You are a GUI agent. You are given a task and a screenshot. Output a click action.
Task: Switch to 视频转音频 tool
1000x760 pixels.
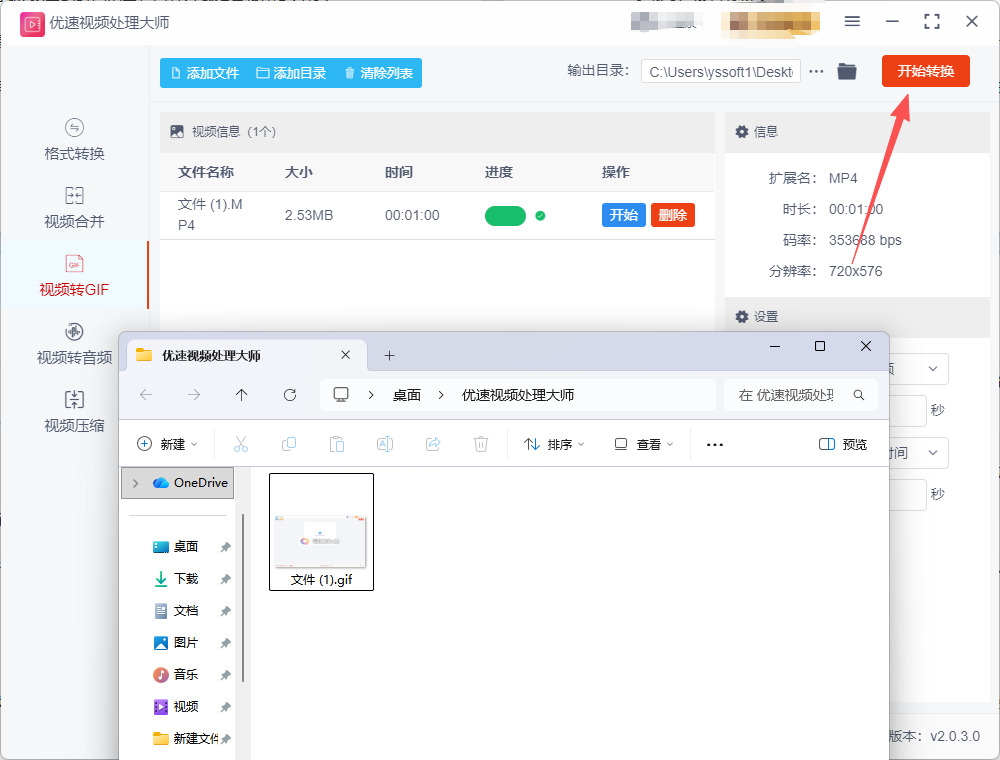[x=74, y=344]
